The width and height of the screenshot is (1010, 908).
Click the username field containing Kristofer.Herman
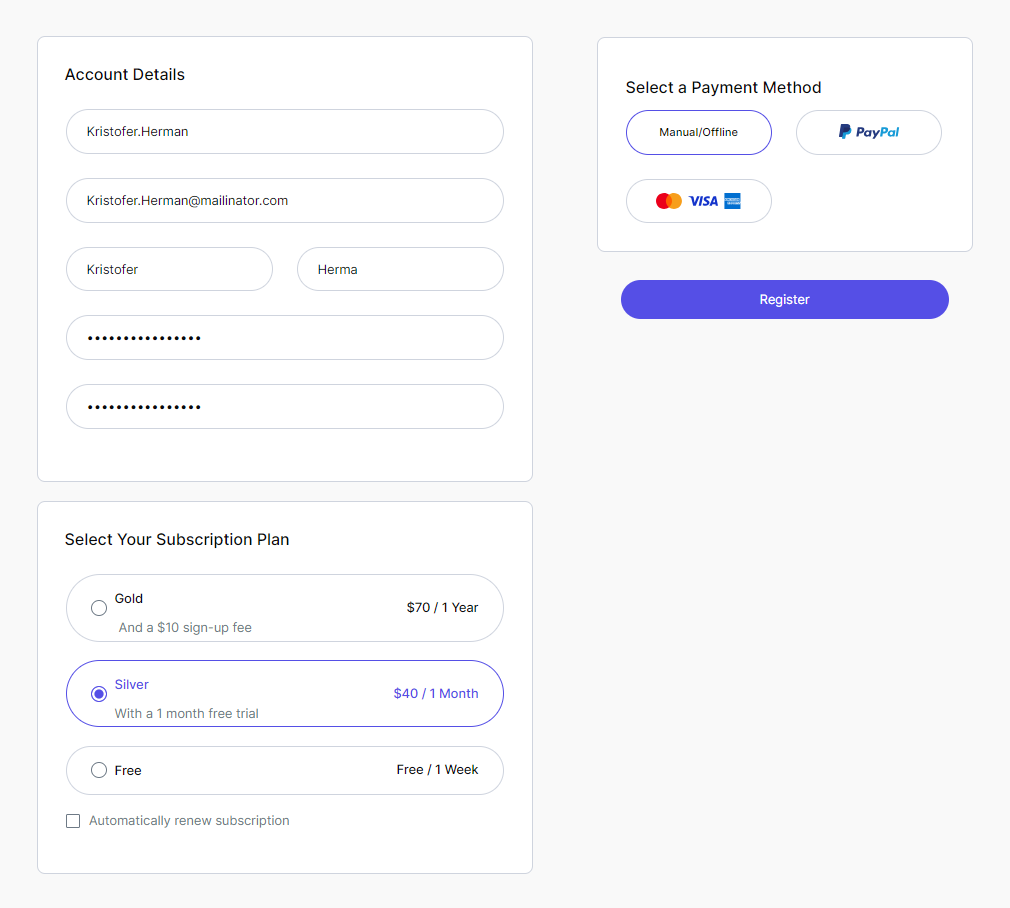pos(284,132)
